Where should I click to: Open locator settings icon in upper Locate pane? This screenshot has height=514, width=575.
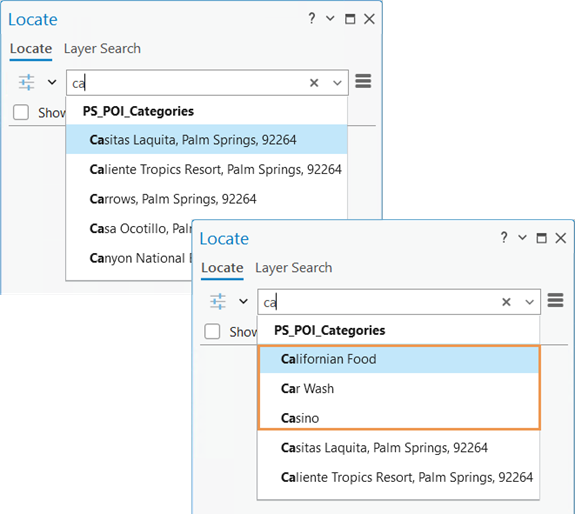point(26,82)
